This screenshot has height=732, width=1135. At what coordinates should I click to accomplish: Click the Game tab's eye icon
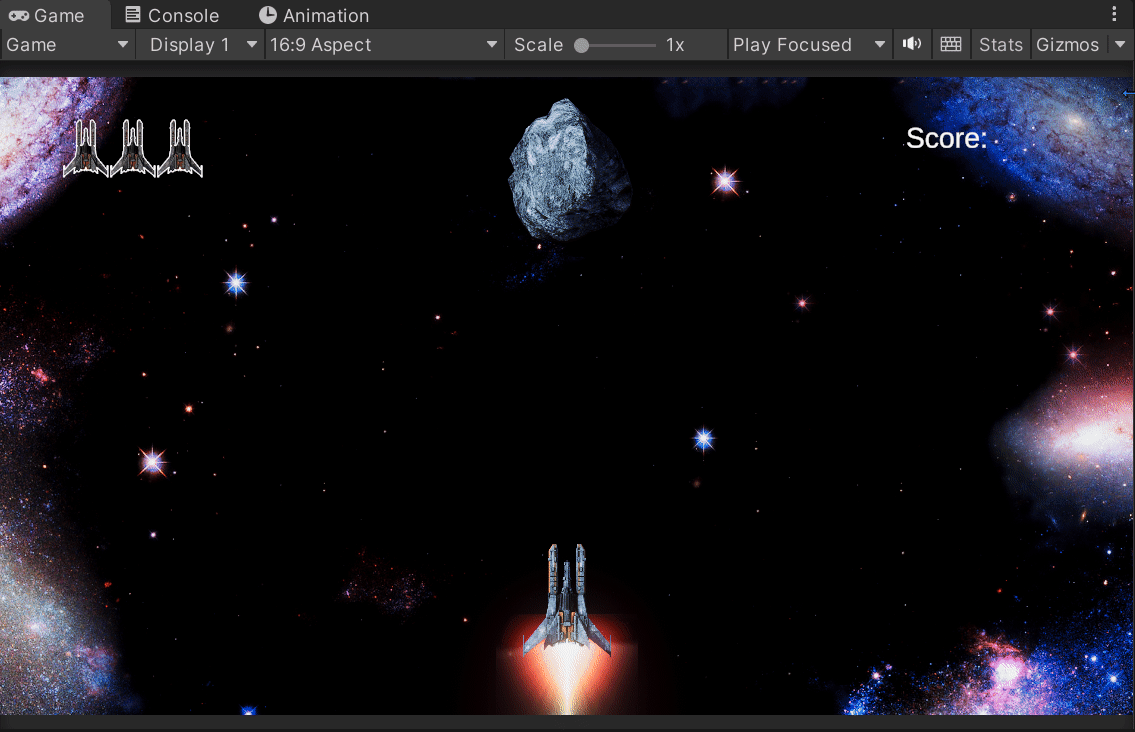coord(17,15)
